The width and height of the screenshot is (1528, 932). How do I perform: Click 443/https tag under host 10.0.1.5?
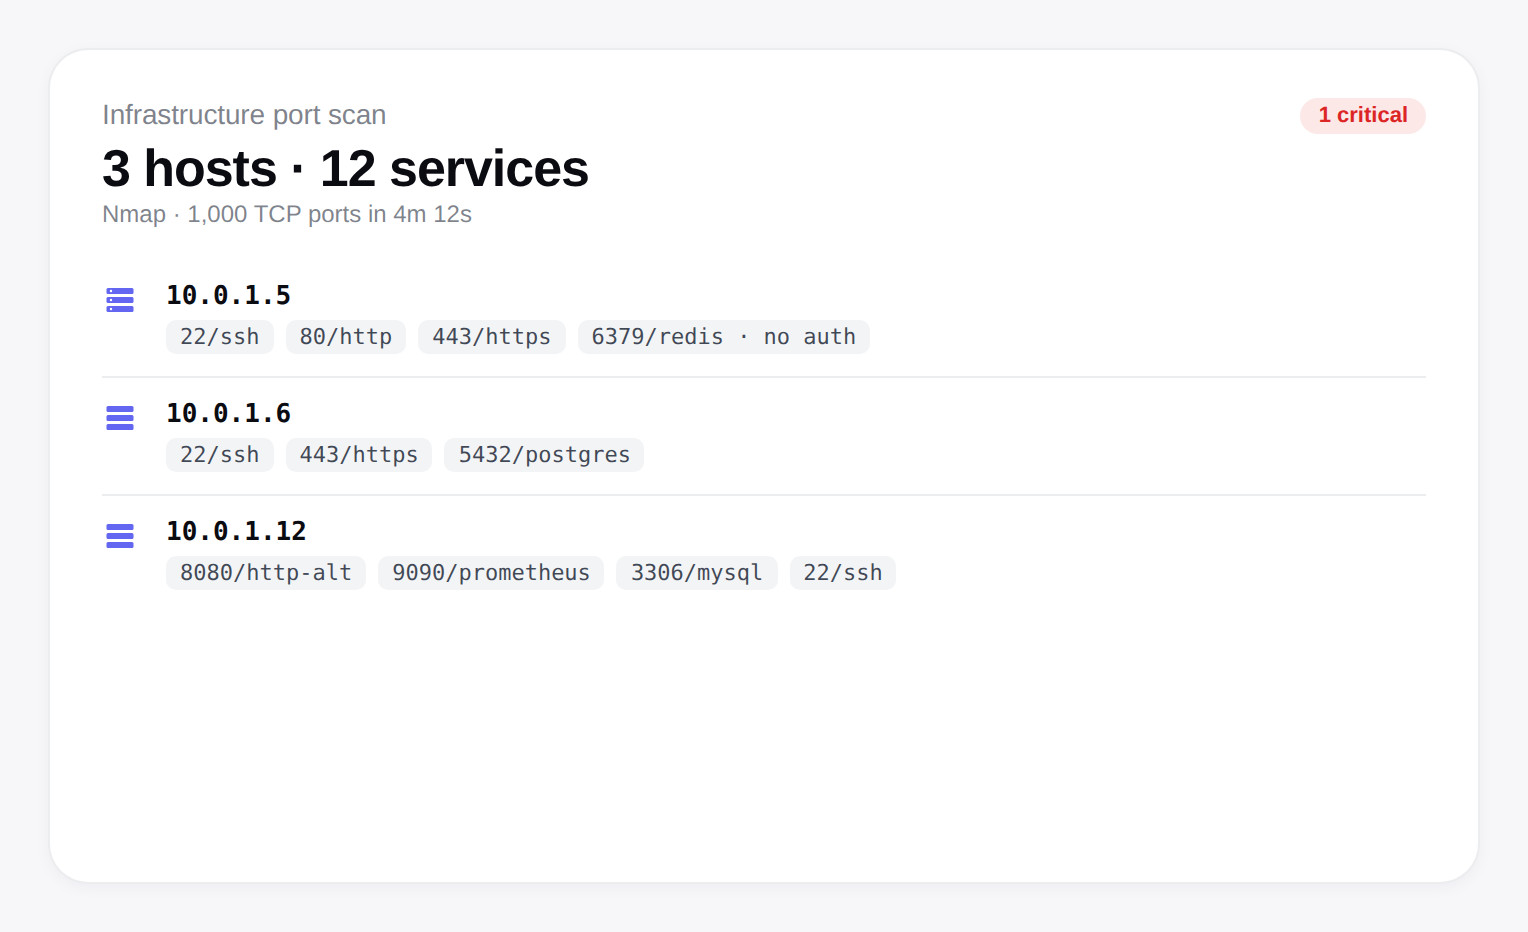[491, 337]
